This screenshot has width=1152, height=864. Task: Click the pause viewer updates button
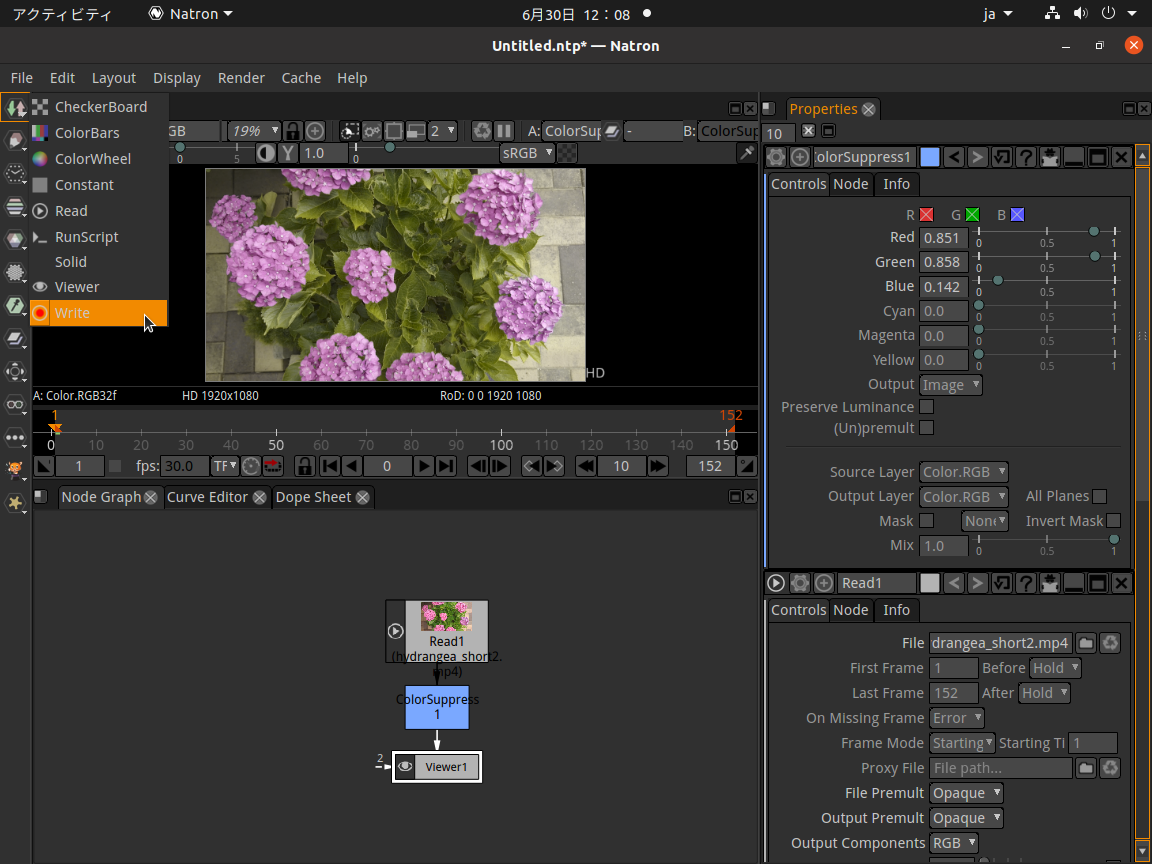502,131
